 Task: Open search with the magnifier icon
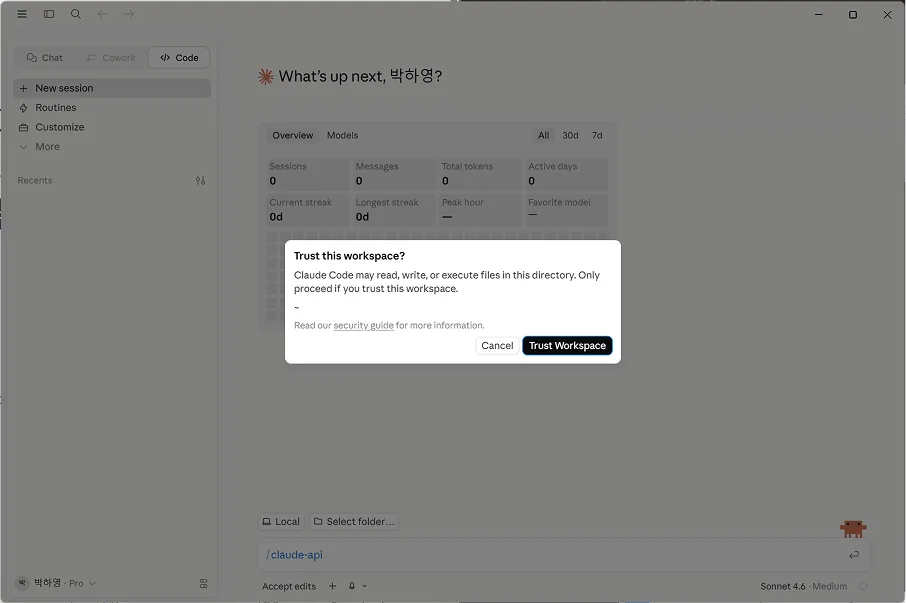[x=76, y=14]
